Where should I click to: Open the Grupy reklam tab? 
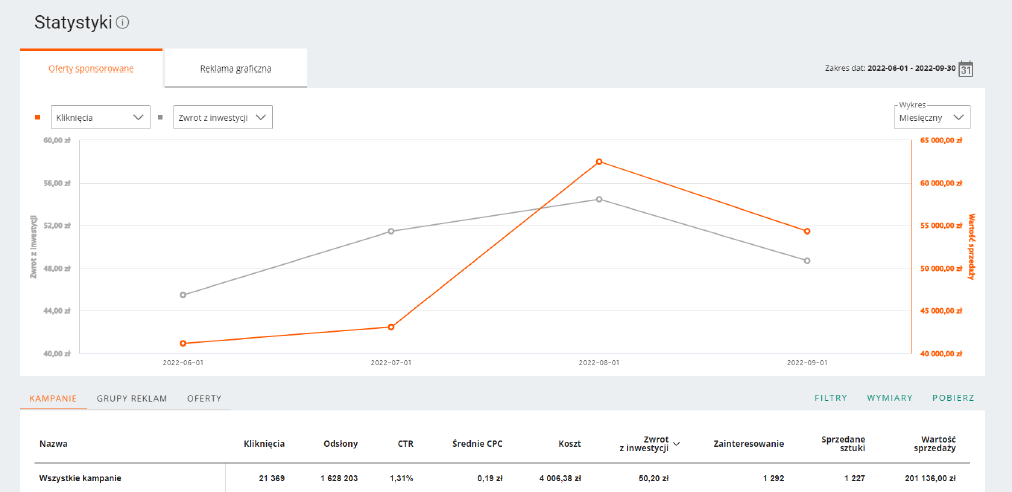click(x=131, y=398)
